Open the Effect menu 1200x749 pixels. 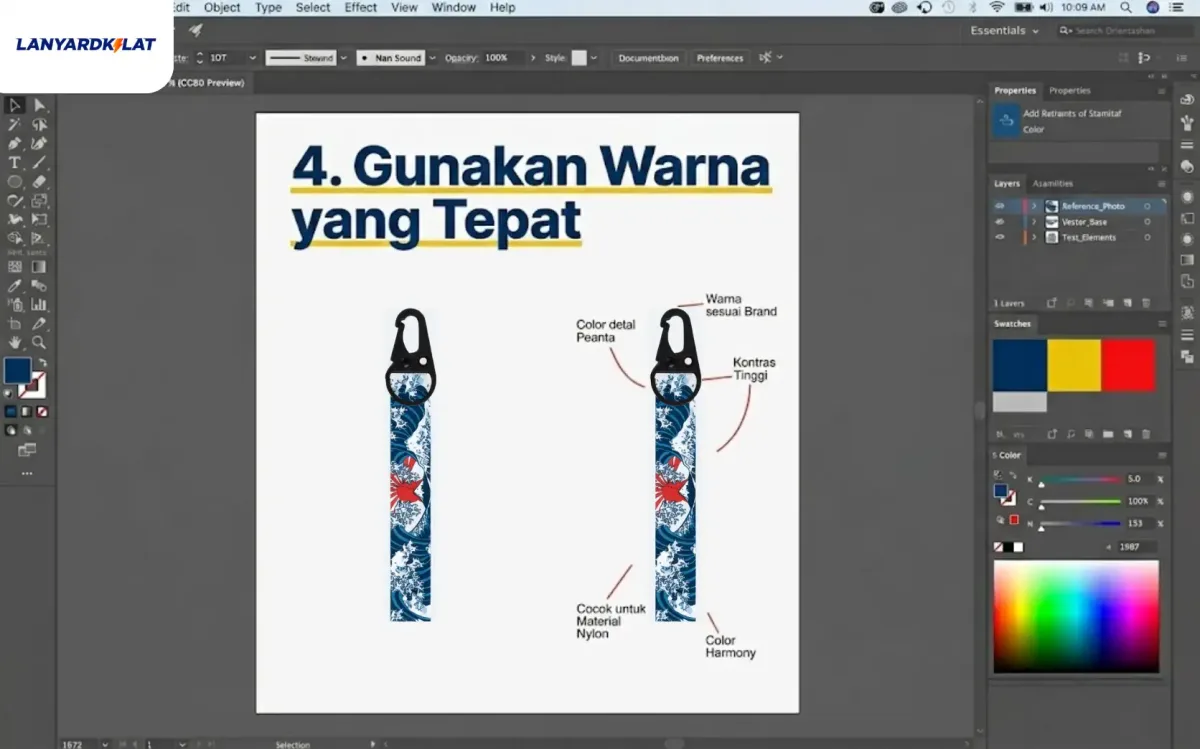tap(360, 7)
